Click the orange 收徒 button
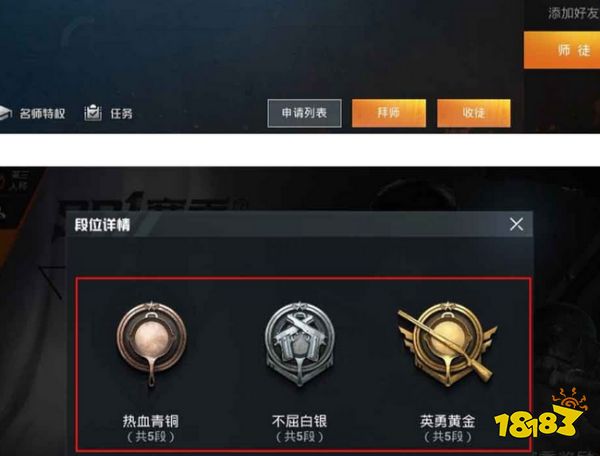Image resolution: width=600 pixels, height=456 pixels. point(474,113)
